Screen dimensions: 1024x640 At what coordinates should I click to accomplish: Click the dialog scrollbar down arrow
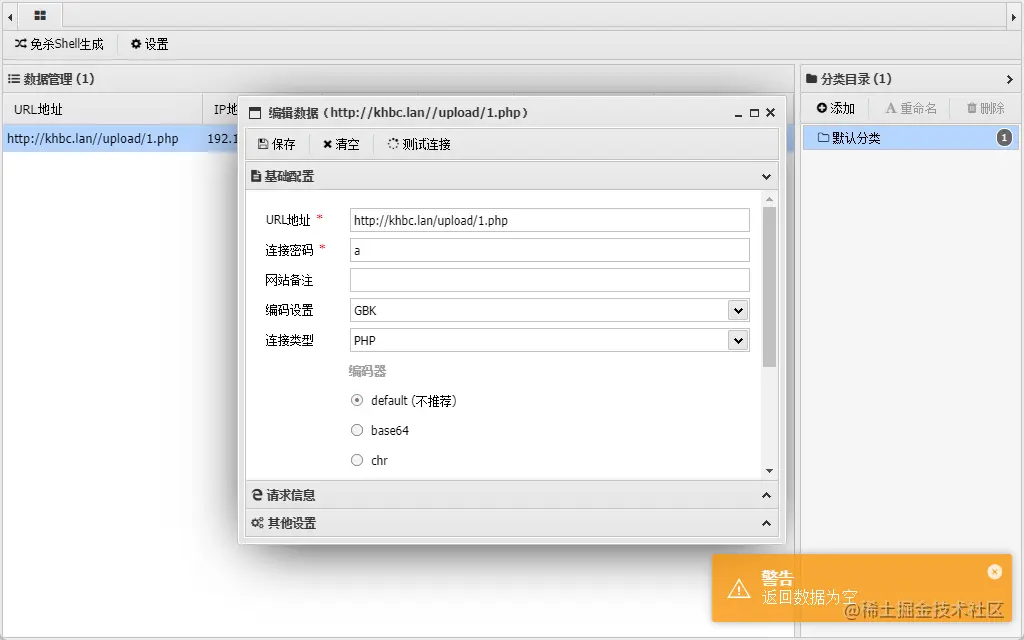[769, 471]
